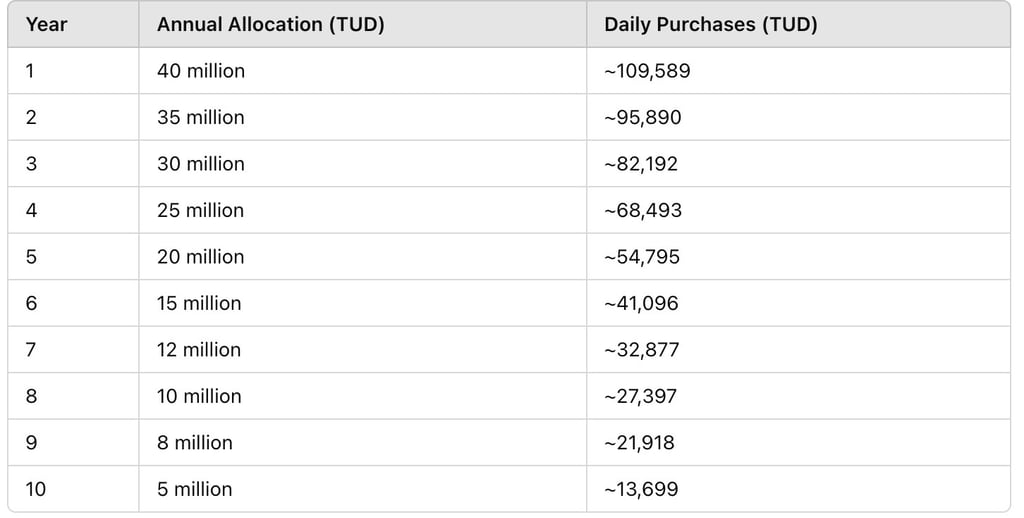
Task: Click the Annual Allocation (TUD) header
Action: pyautogui.click(x=271, y=25)
